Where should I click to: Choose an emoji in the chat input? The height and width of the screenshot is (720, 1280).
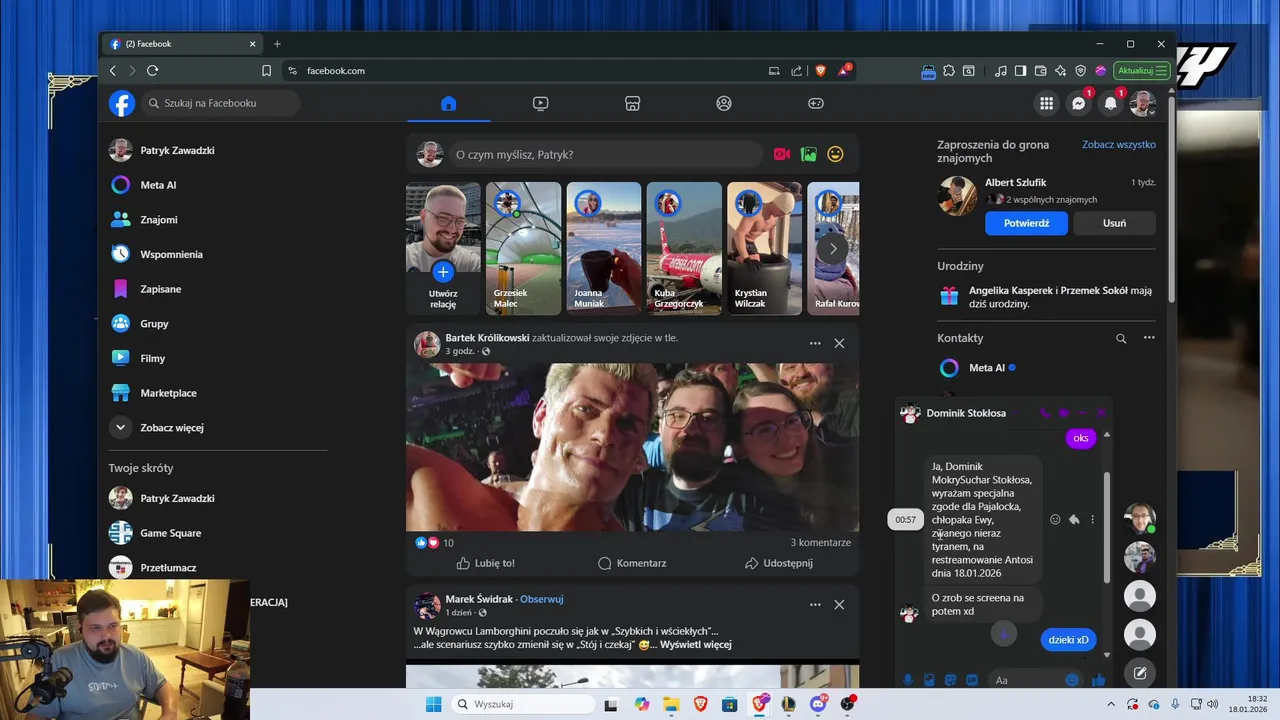(1072, 680)
